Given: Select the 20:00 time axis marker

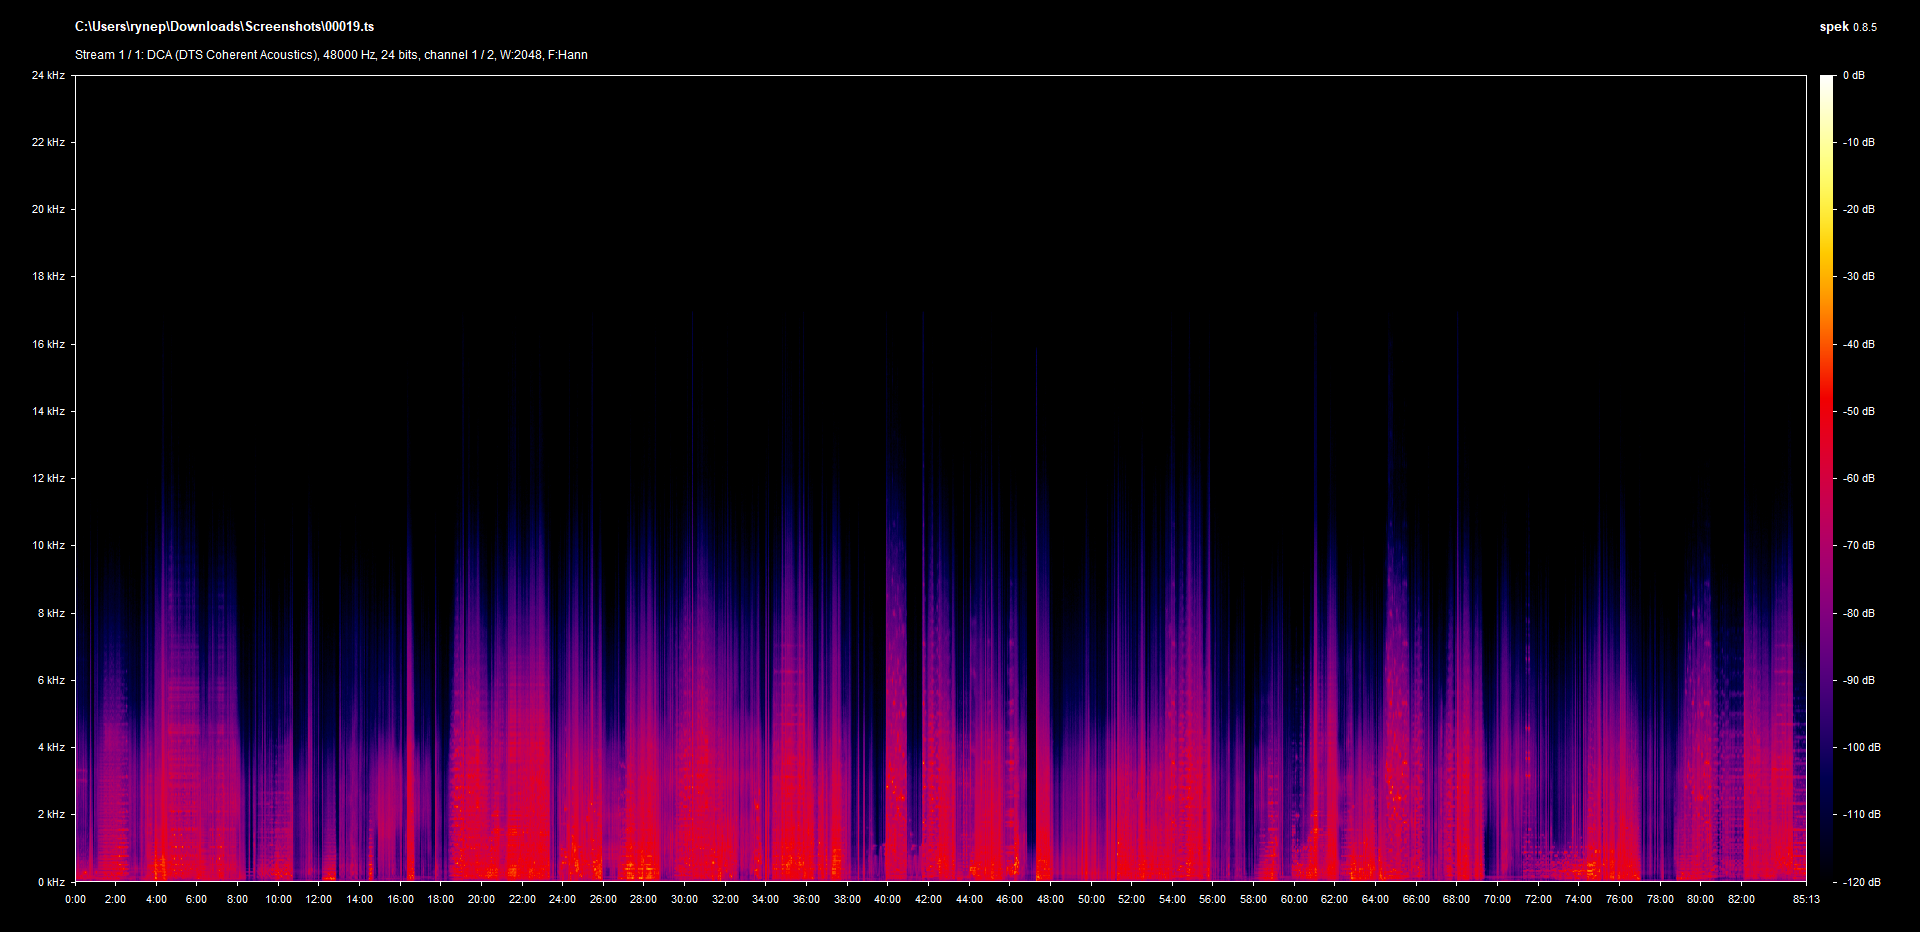Looking at the screenshot, I should (x=481, y=899).
